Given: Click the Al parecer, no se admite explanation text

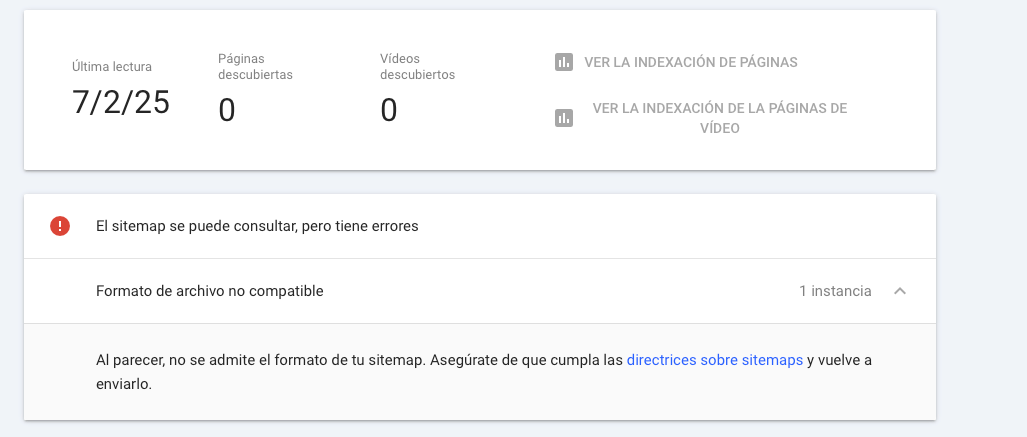Looking at the screenshot, I should pyautogui.click(x=483, y=371).
